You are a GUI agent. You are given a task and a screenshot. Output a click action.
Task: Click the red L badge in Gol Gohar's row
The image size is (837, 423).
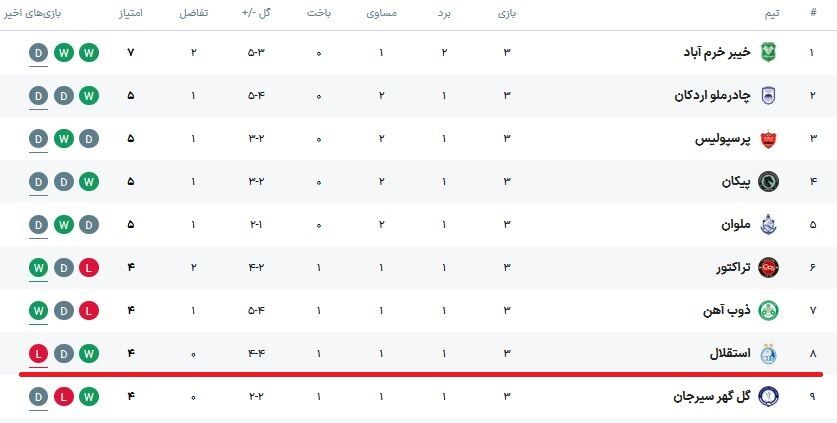click(64, 397)
